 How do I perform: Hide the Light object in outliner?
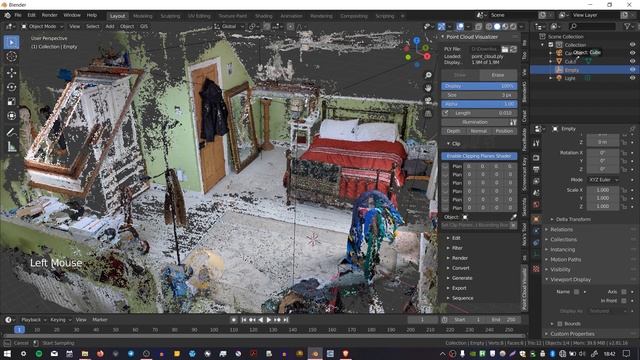tap(632, 78)
